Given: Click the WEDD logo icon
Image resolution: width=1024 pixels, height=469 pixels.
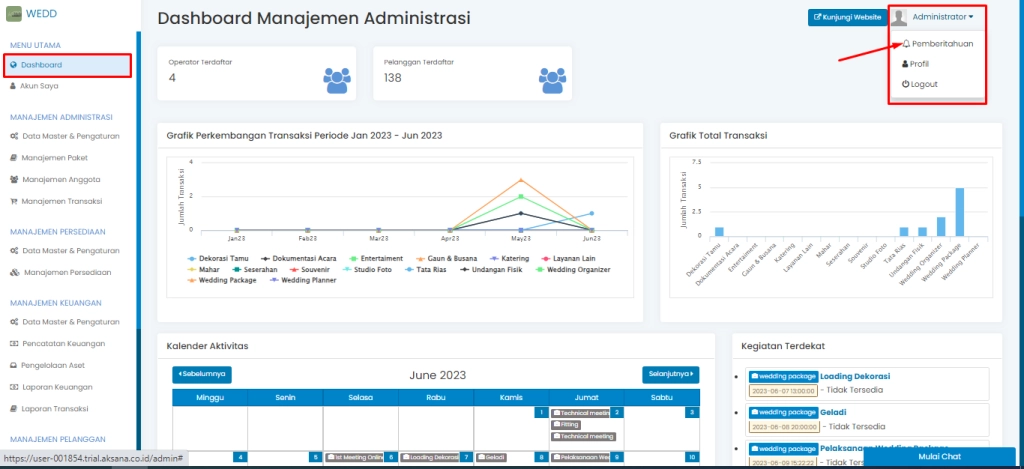Looking at the screenshot, I should [x=14, y=13].
